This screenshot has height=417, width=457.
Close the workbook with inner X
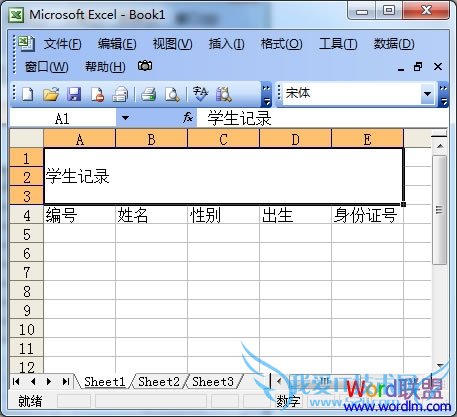pos(438,67)
